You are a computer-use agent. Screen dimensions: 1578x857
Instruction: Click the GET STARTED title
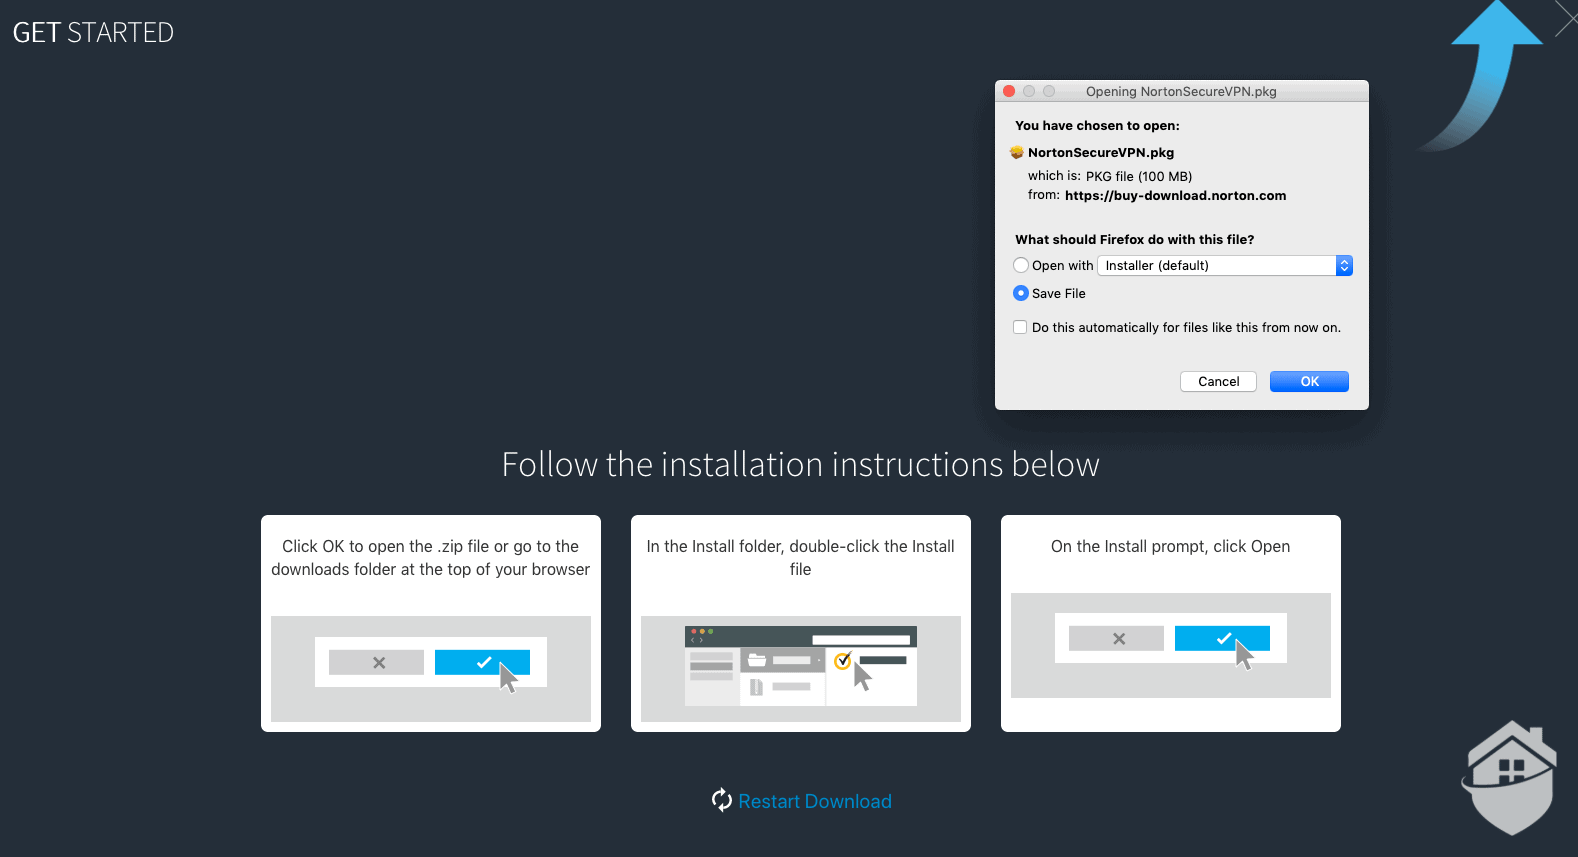click(x=93, y=32)
